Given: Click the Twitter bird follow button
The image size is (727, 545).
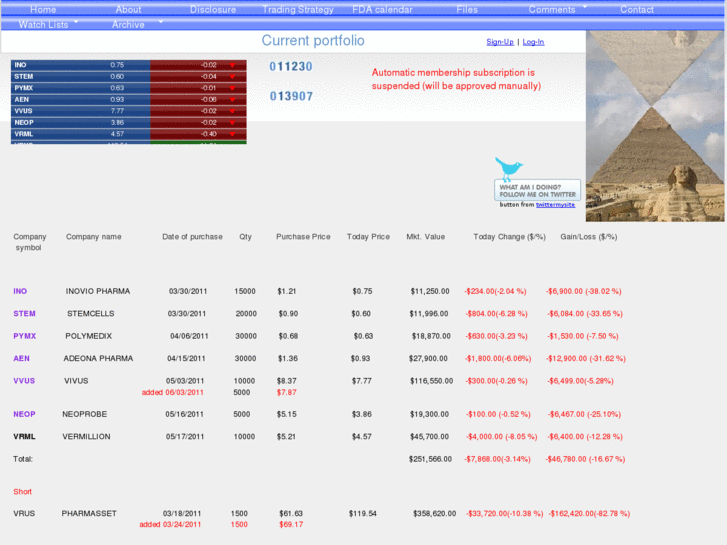Looking at the screenshot, I should pyautogui.click(x=537, y=180).
